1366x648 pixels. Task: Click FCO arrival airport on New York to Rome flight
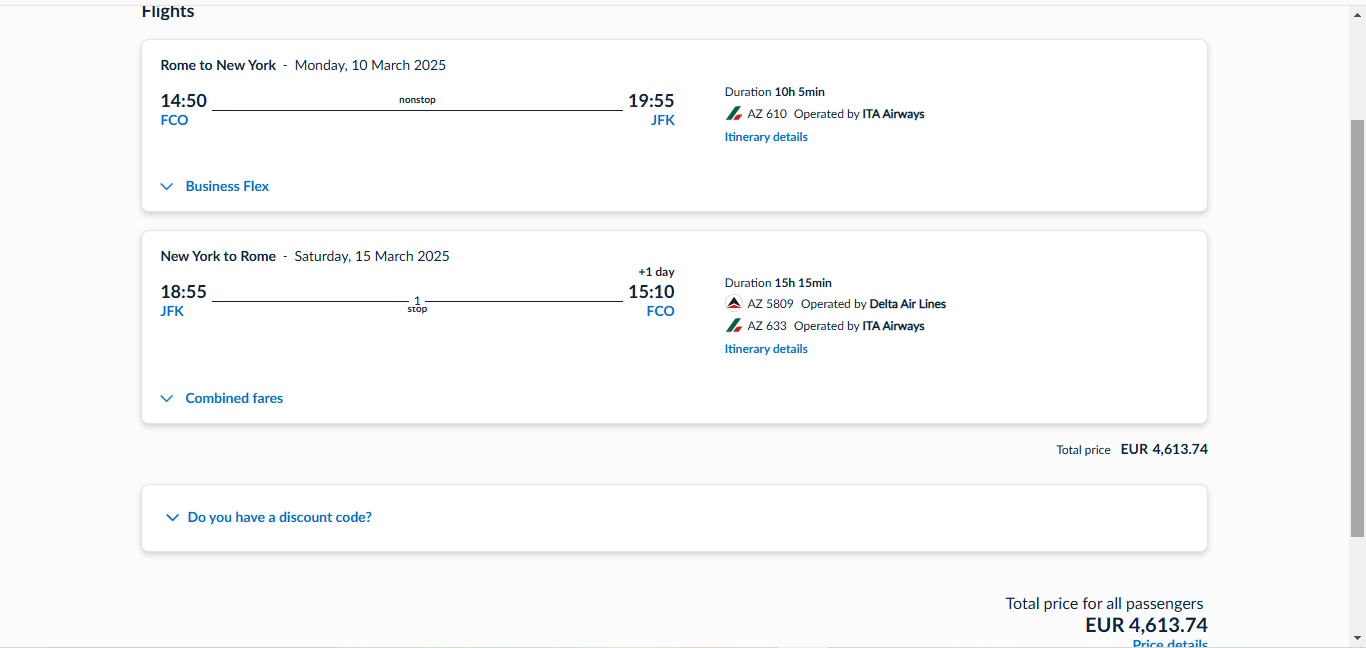[660, 312]
